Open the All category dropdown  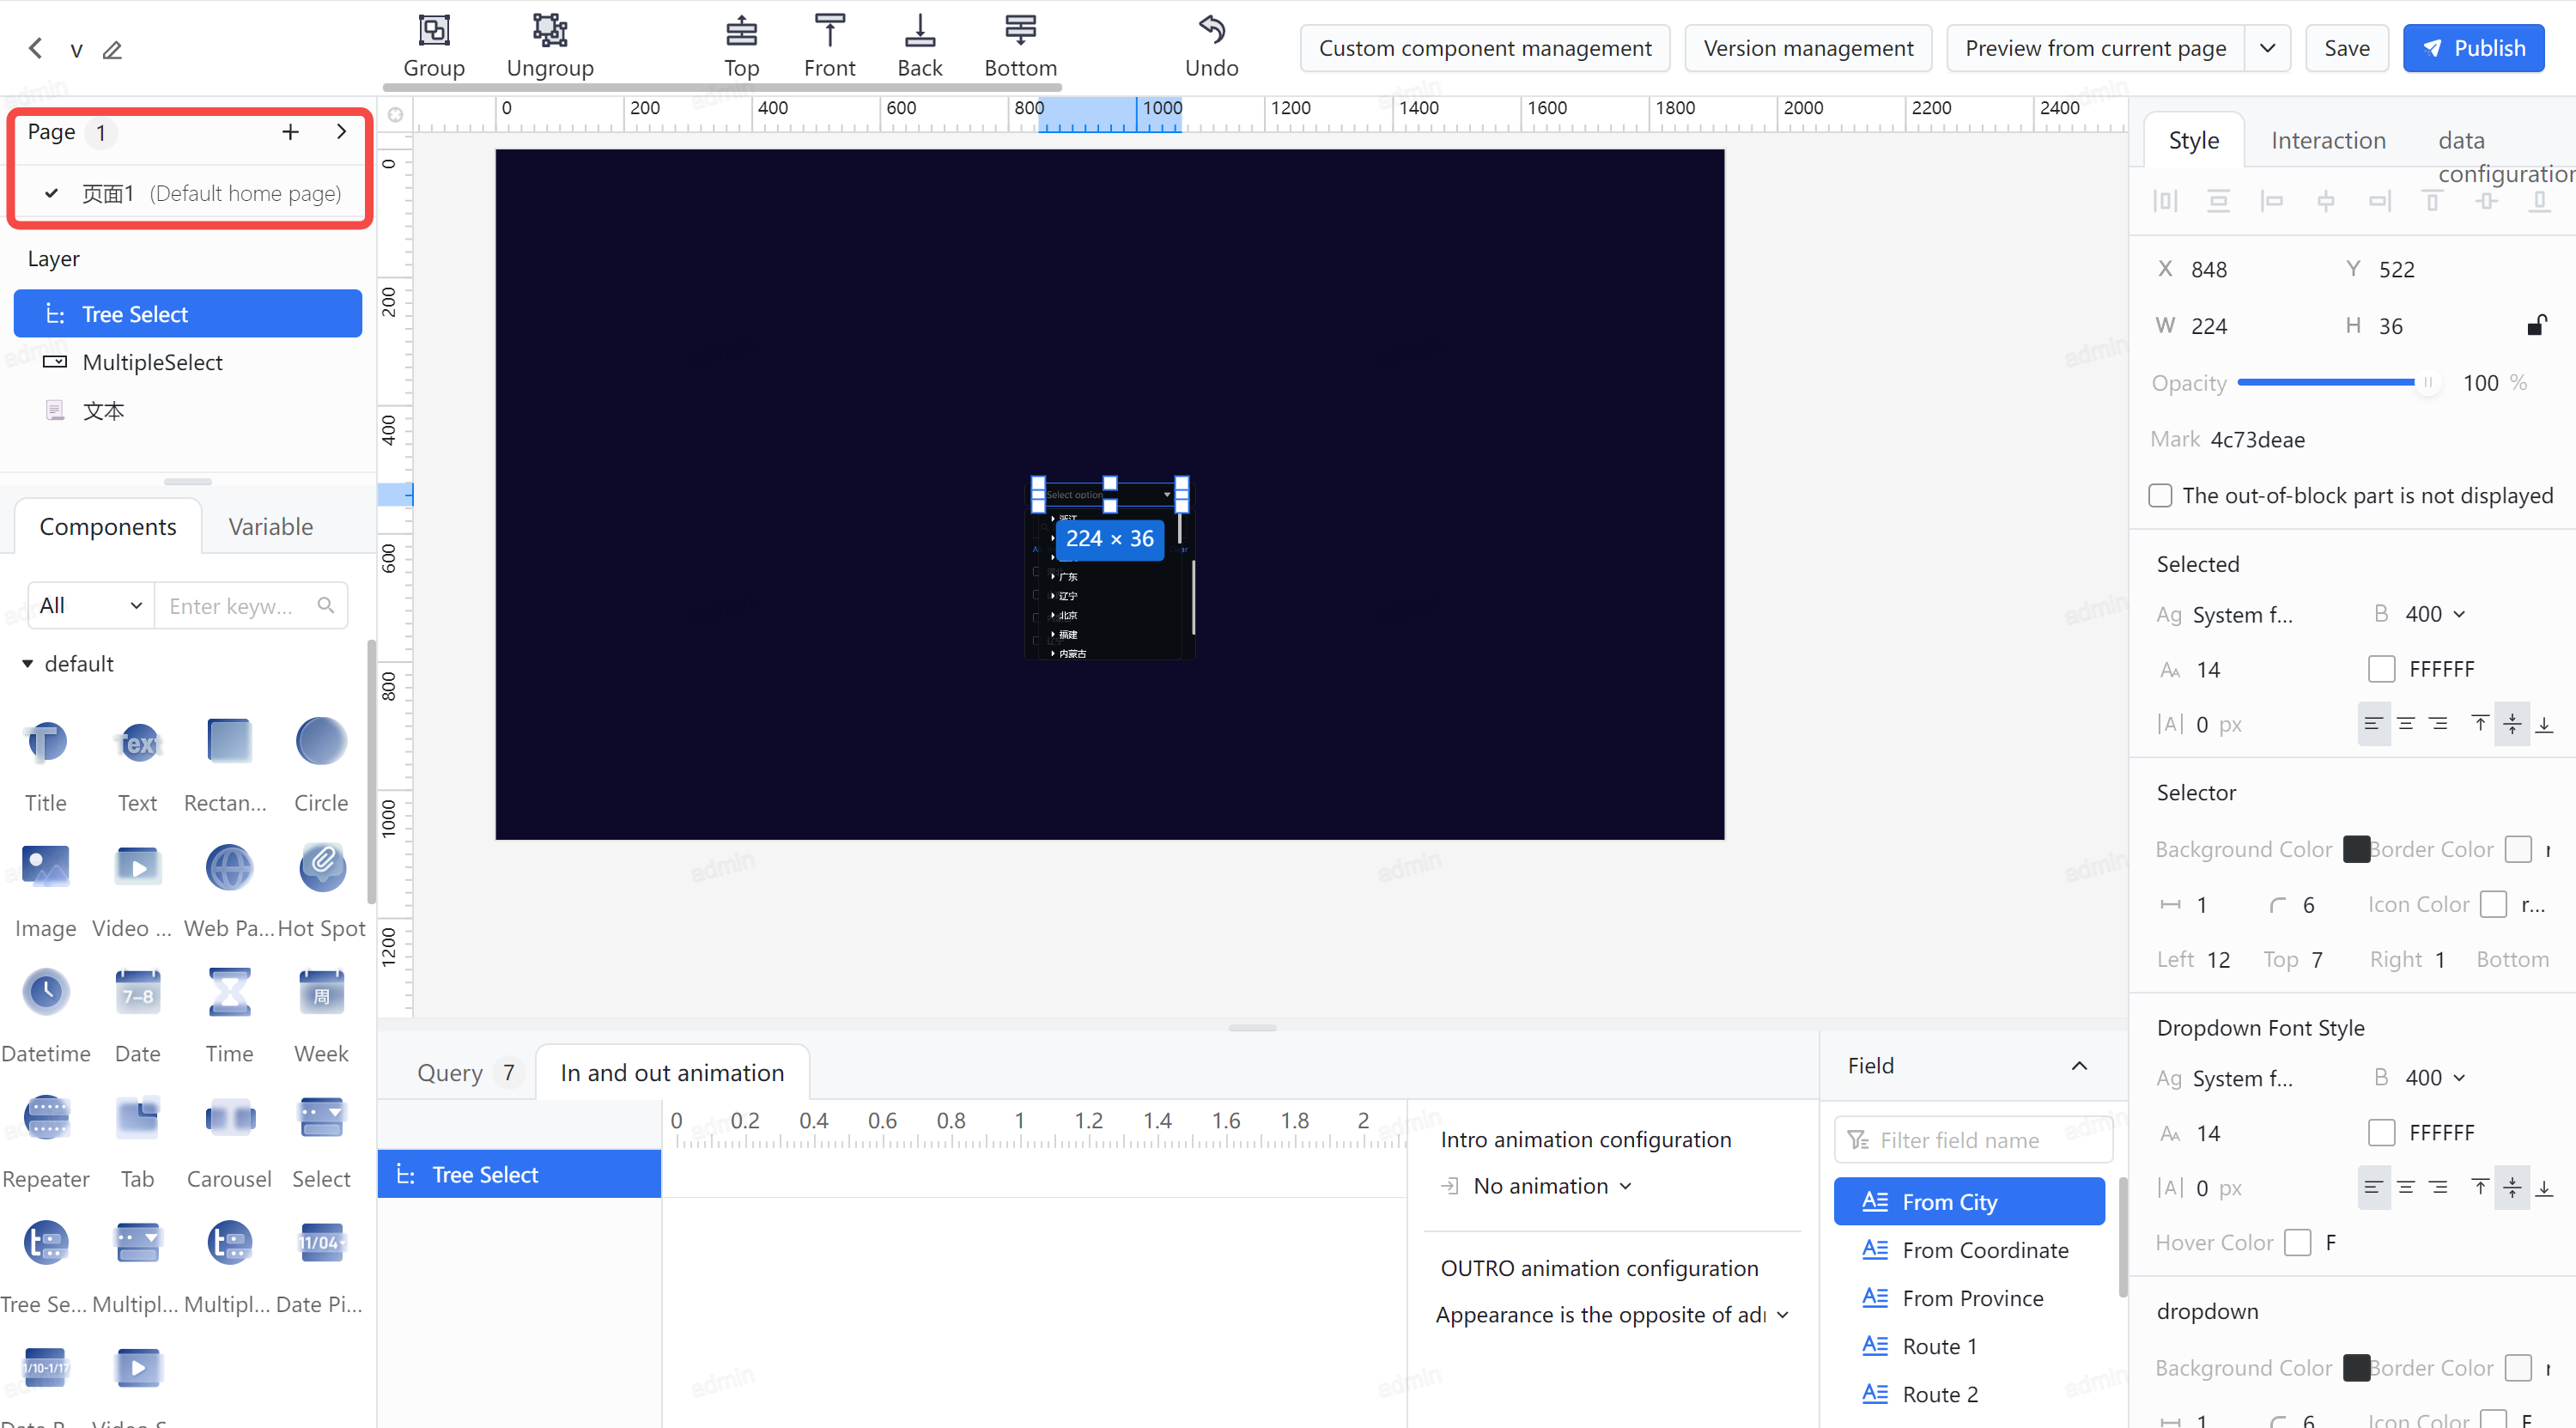coord(91,605)
